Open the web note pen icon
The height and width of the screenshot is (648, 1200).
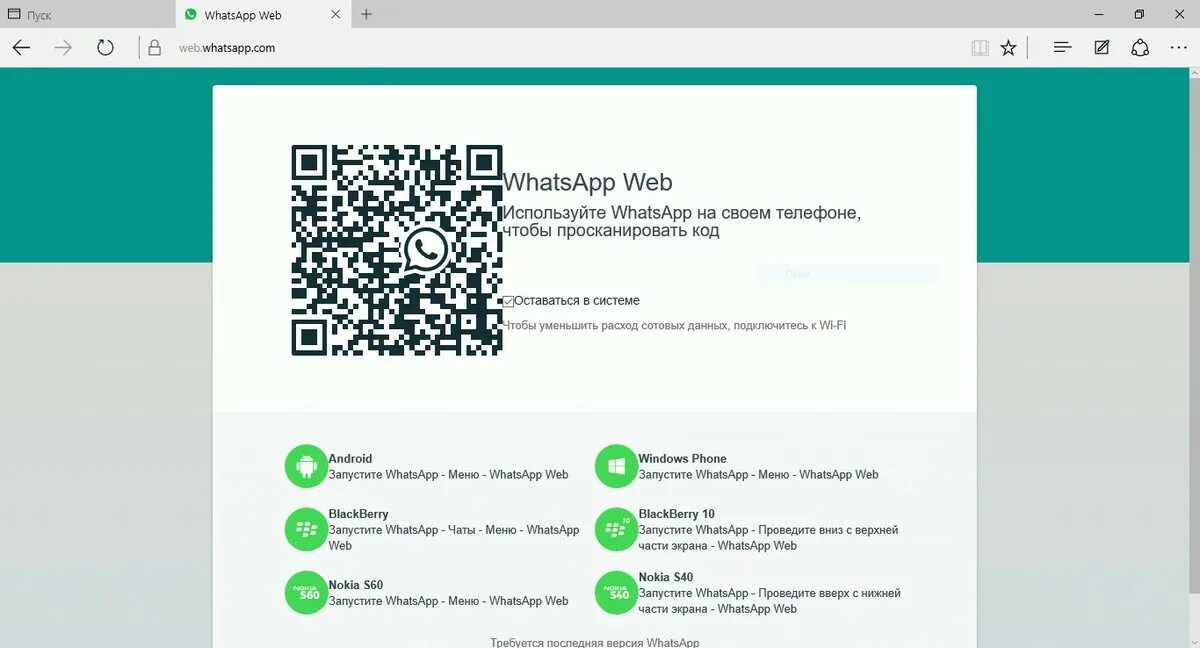pos(1101,47)
